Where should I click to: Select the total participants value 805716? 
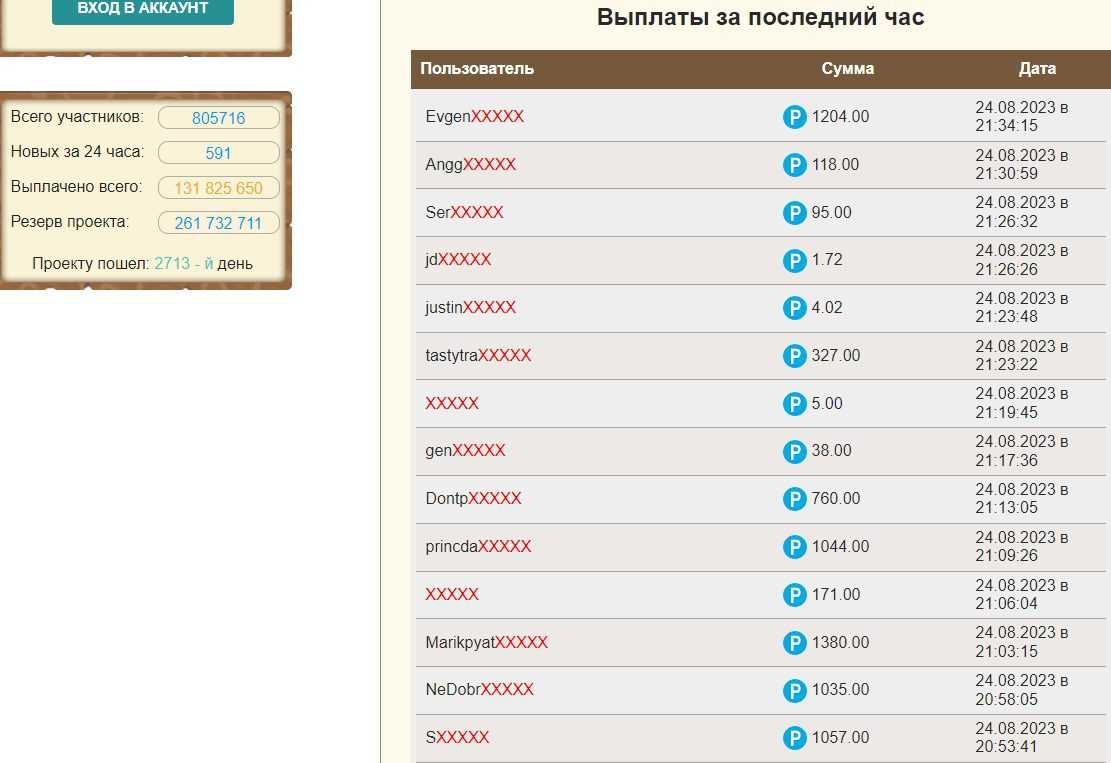(x=218, y=118)
